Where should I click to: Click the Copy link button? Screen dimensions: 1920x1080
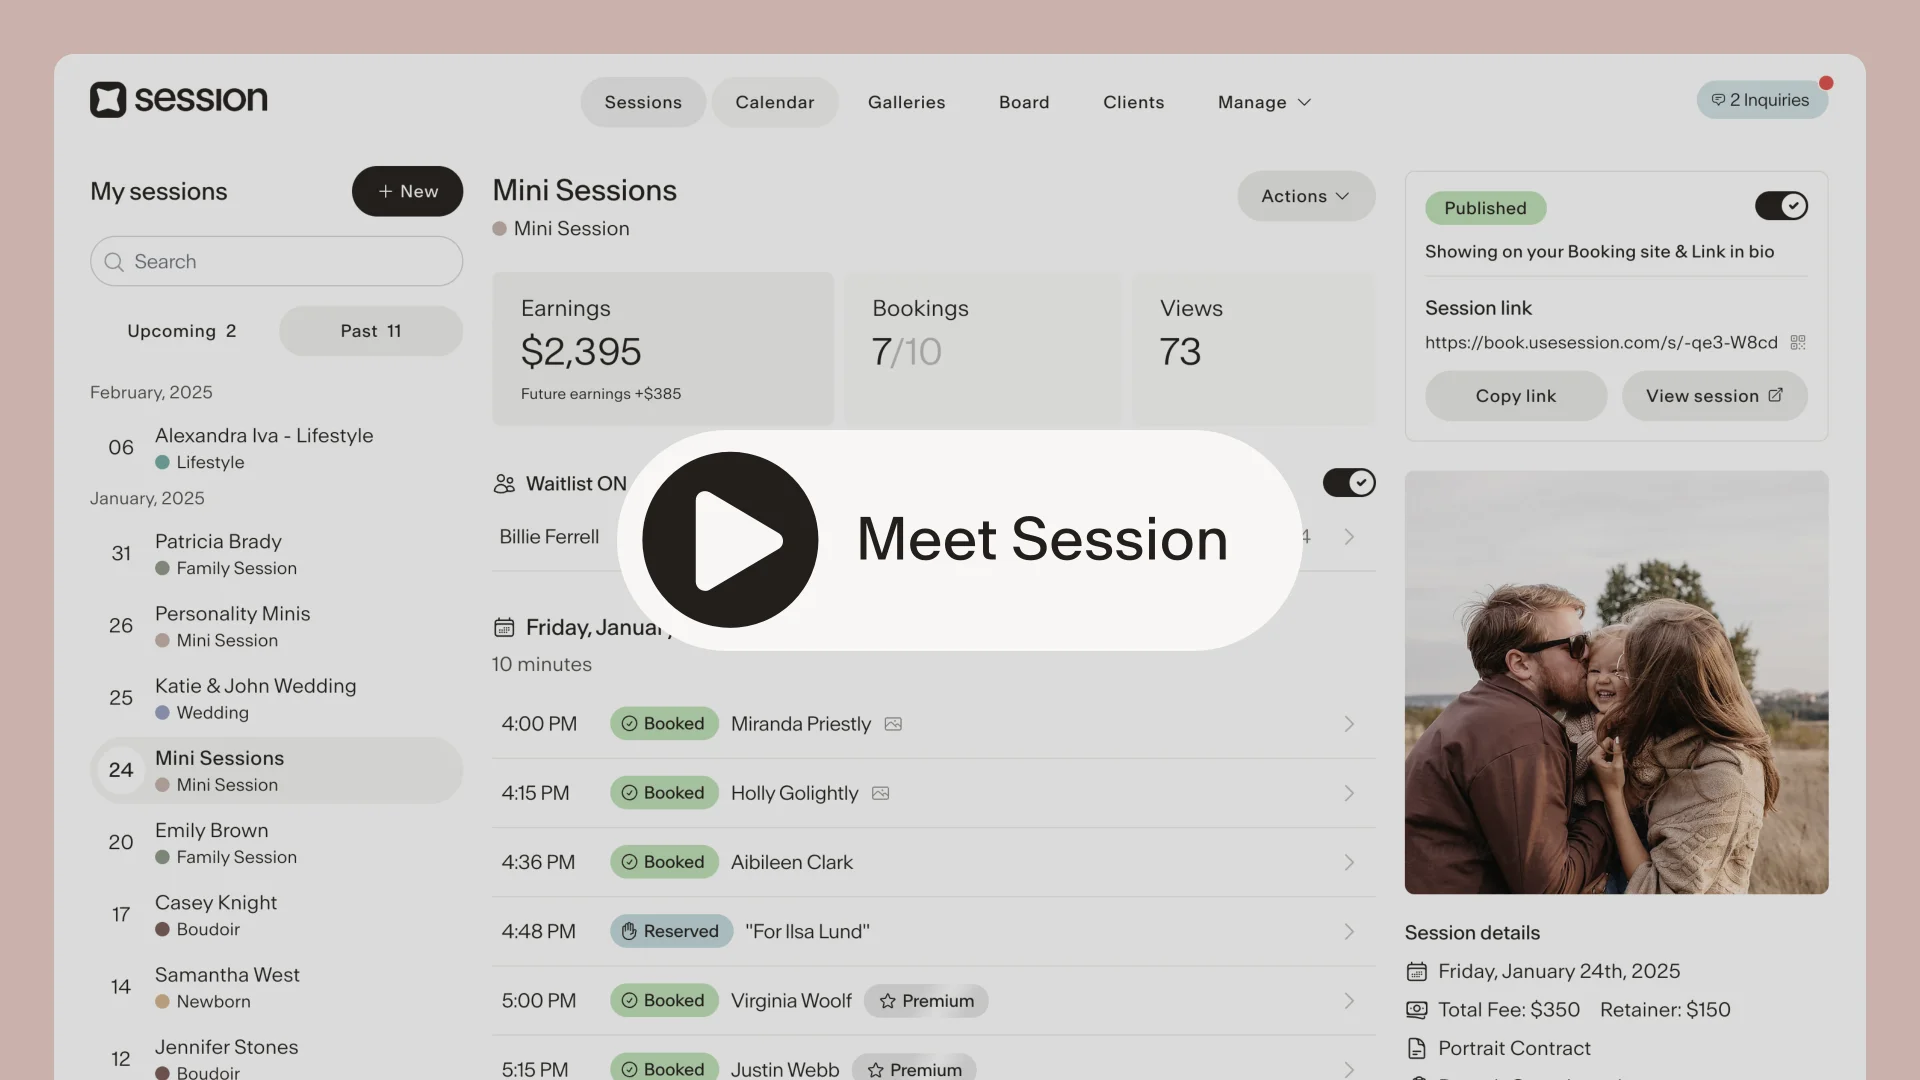1515,396
